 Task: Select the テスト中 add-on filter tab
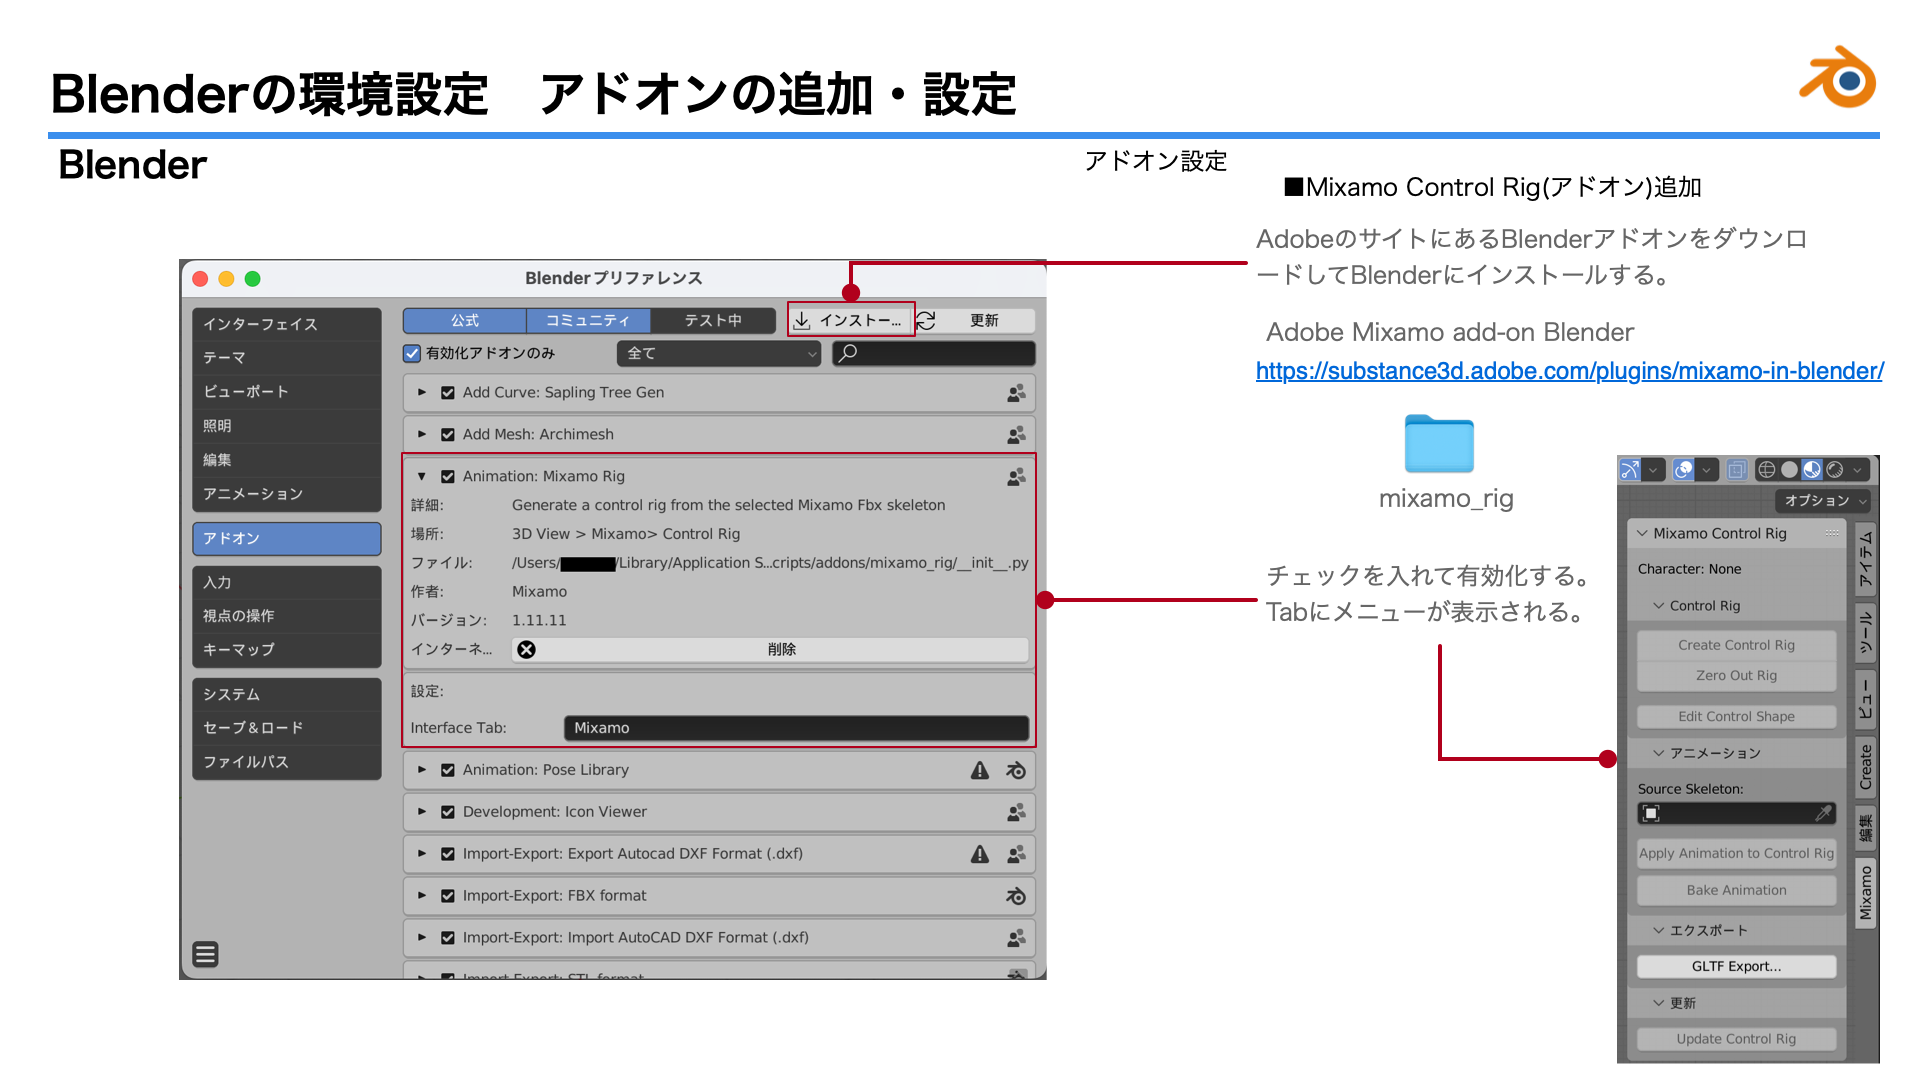point(713,320)
